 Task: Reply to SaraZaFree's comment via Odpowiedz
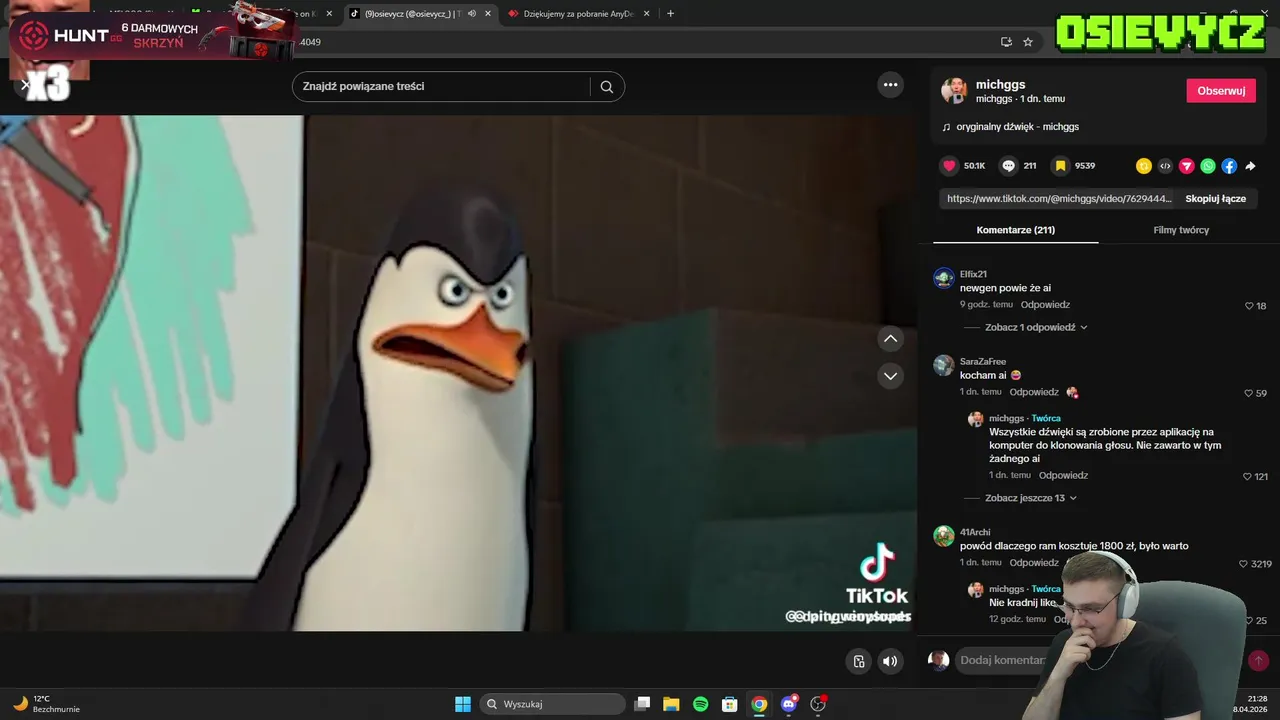point(1034,392)
